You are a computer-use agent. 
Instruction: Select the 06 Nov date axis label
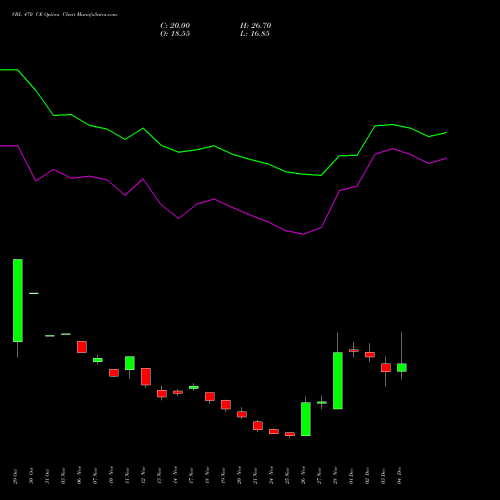click(x=79, y=476)
